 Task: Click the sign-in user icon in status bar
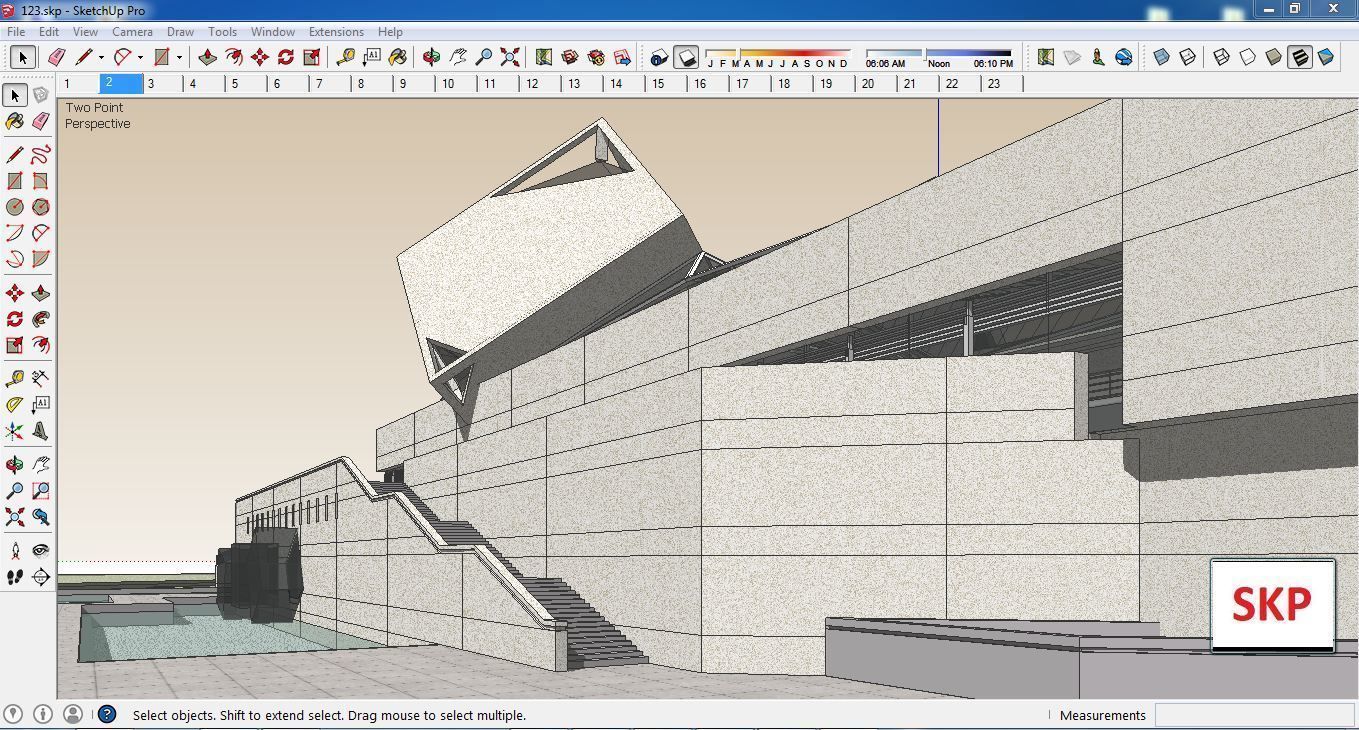[73, 714]
